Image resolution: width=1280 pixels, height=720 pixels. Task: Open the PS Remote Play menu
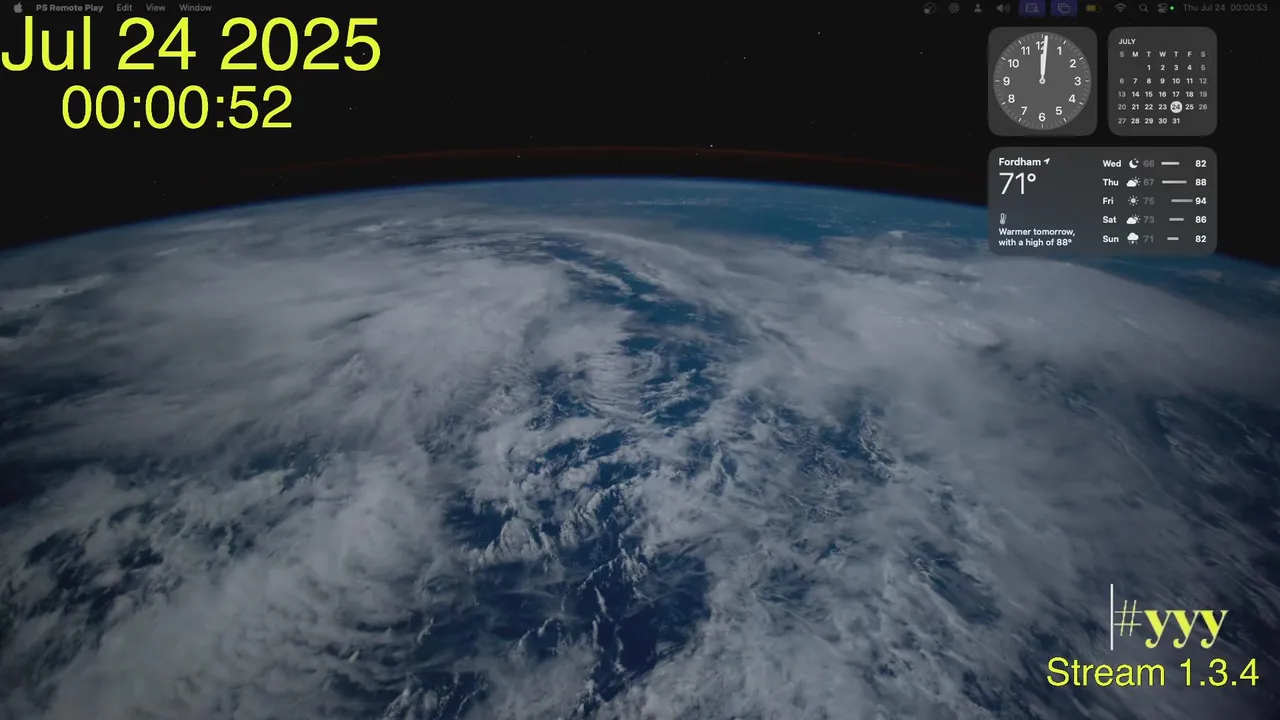(69, 7)
